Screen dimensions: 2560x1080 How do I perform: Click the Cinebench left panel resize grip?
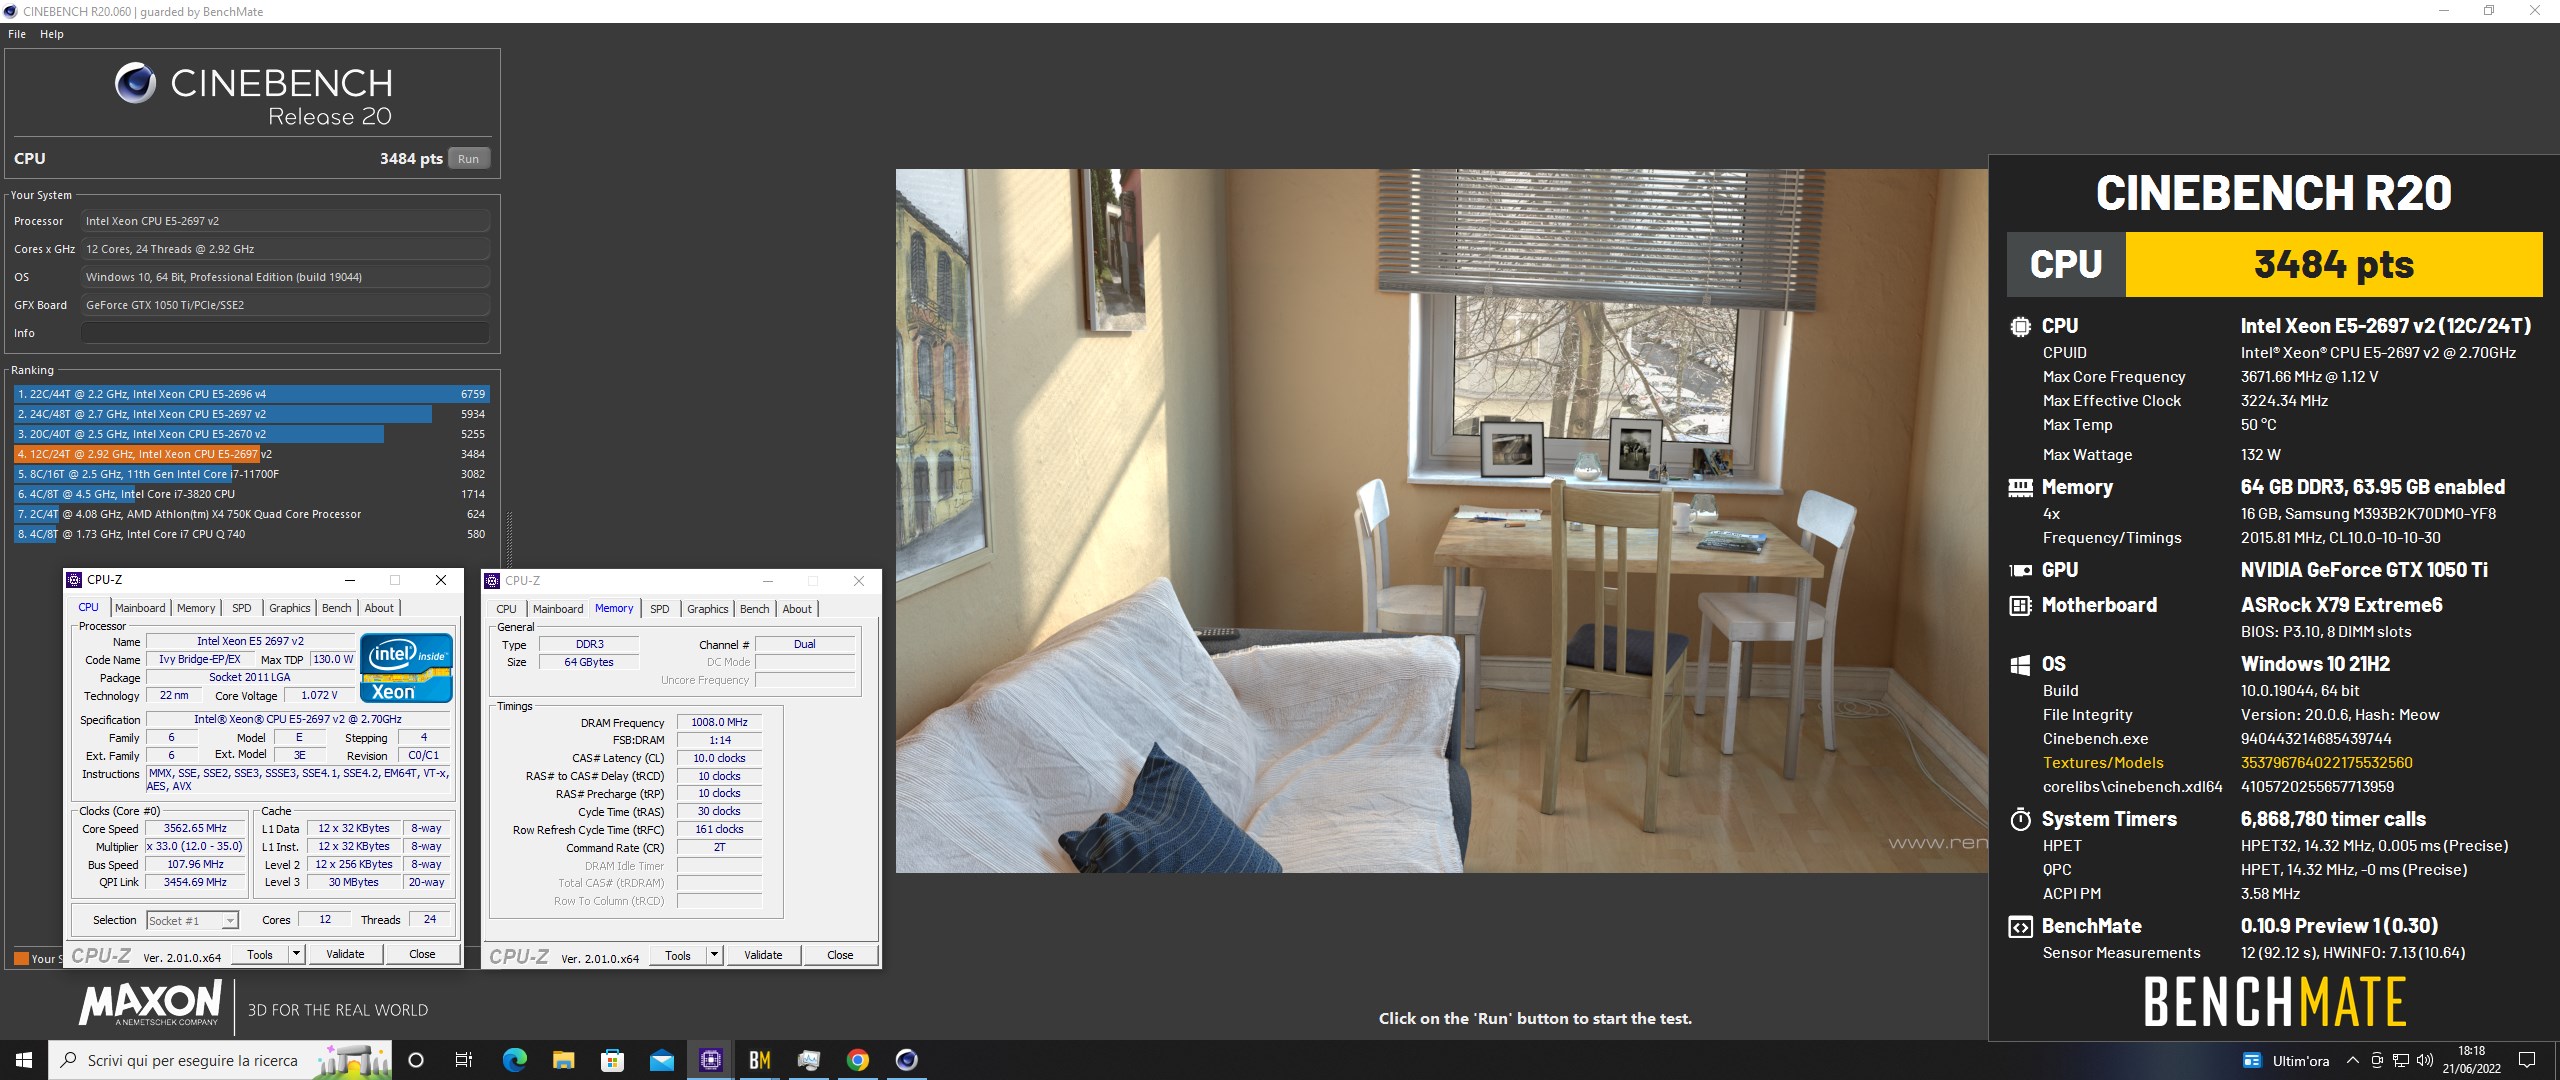509,540
